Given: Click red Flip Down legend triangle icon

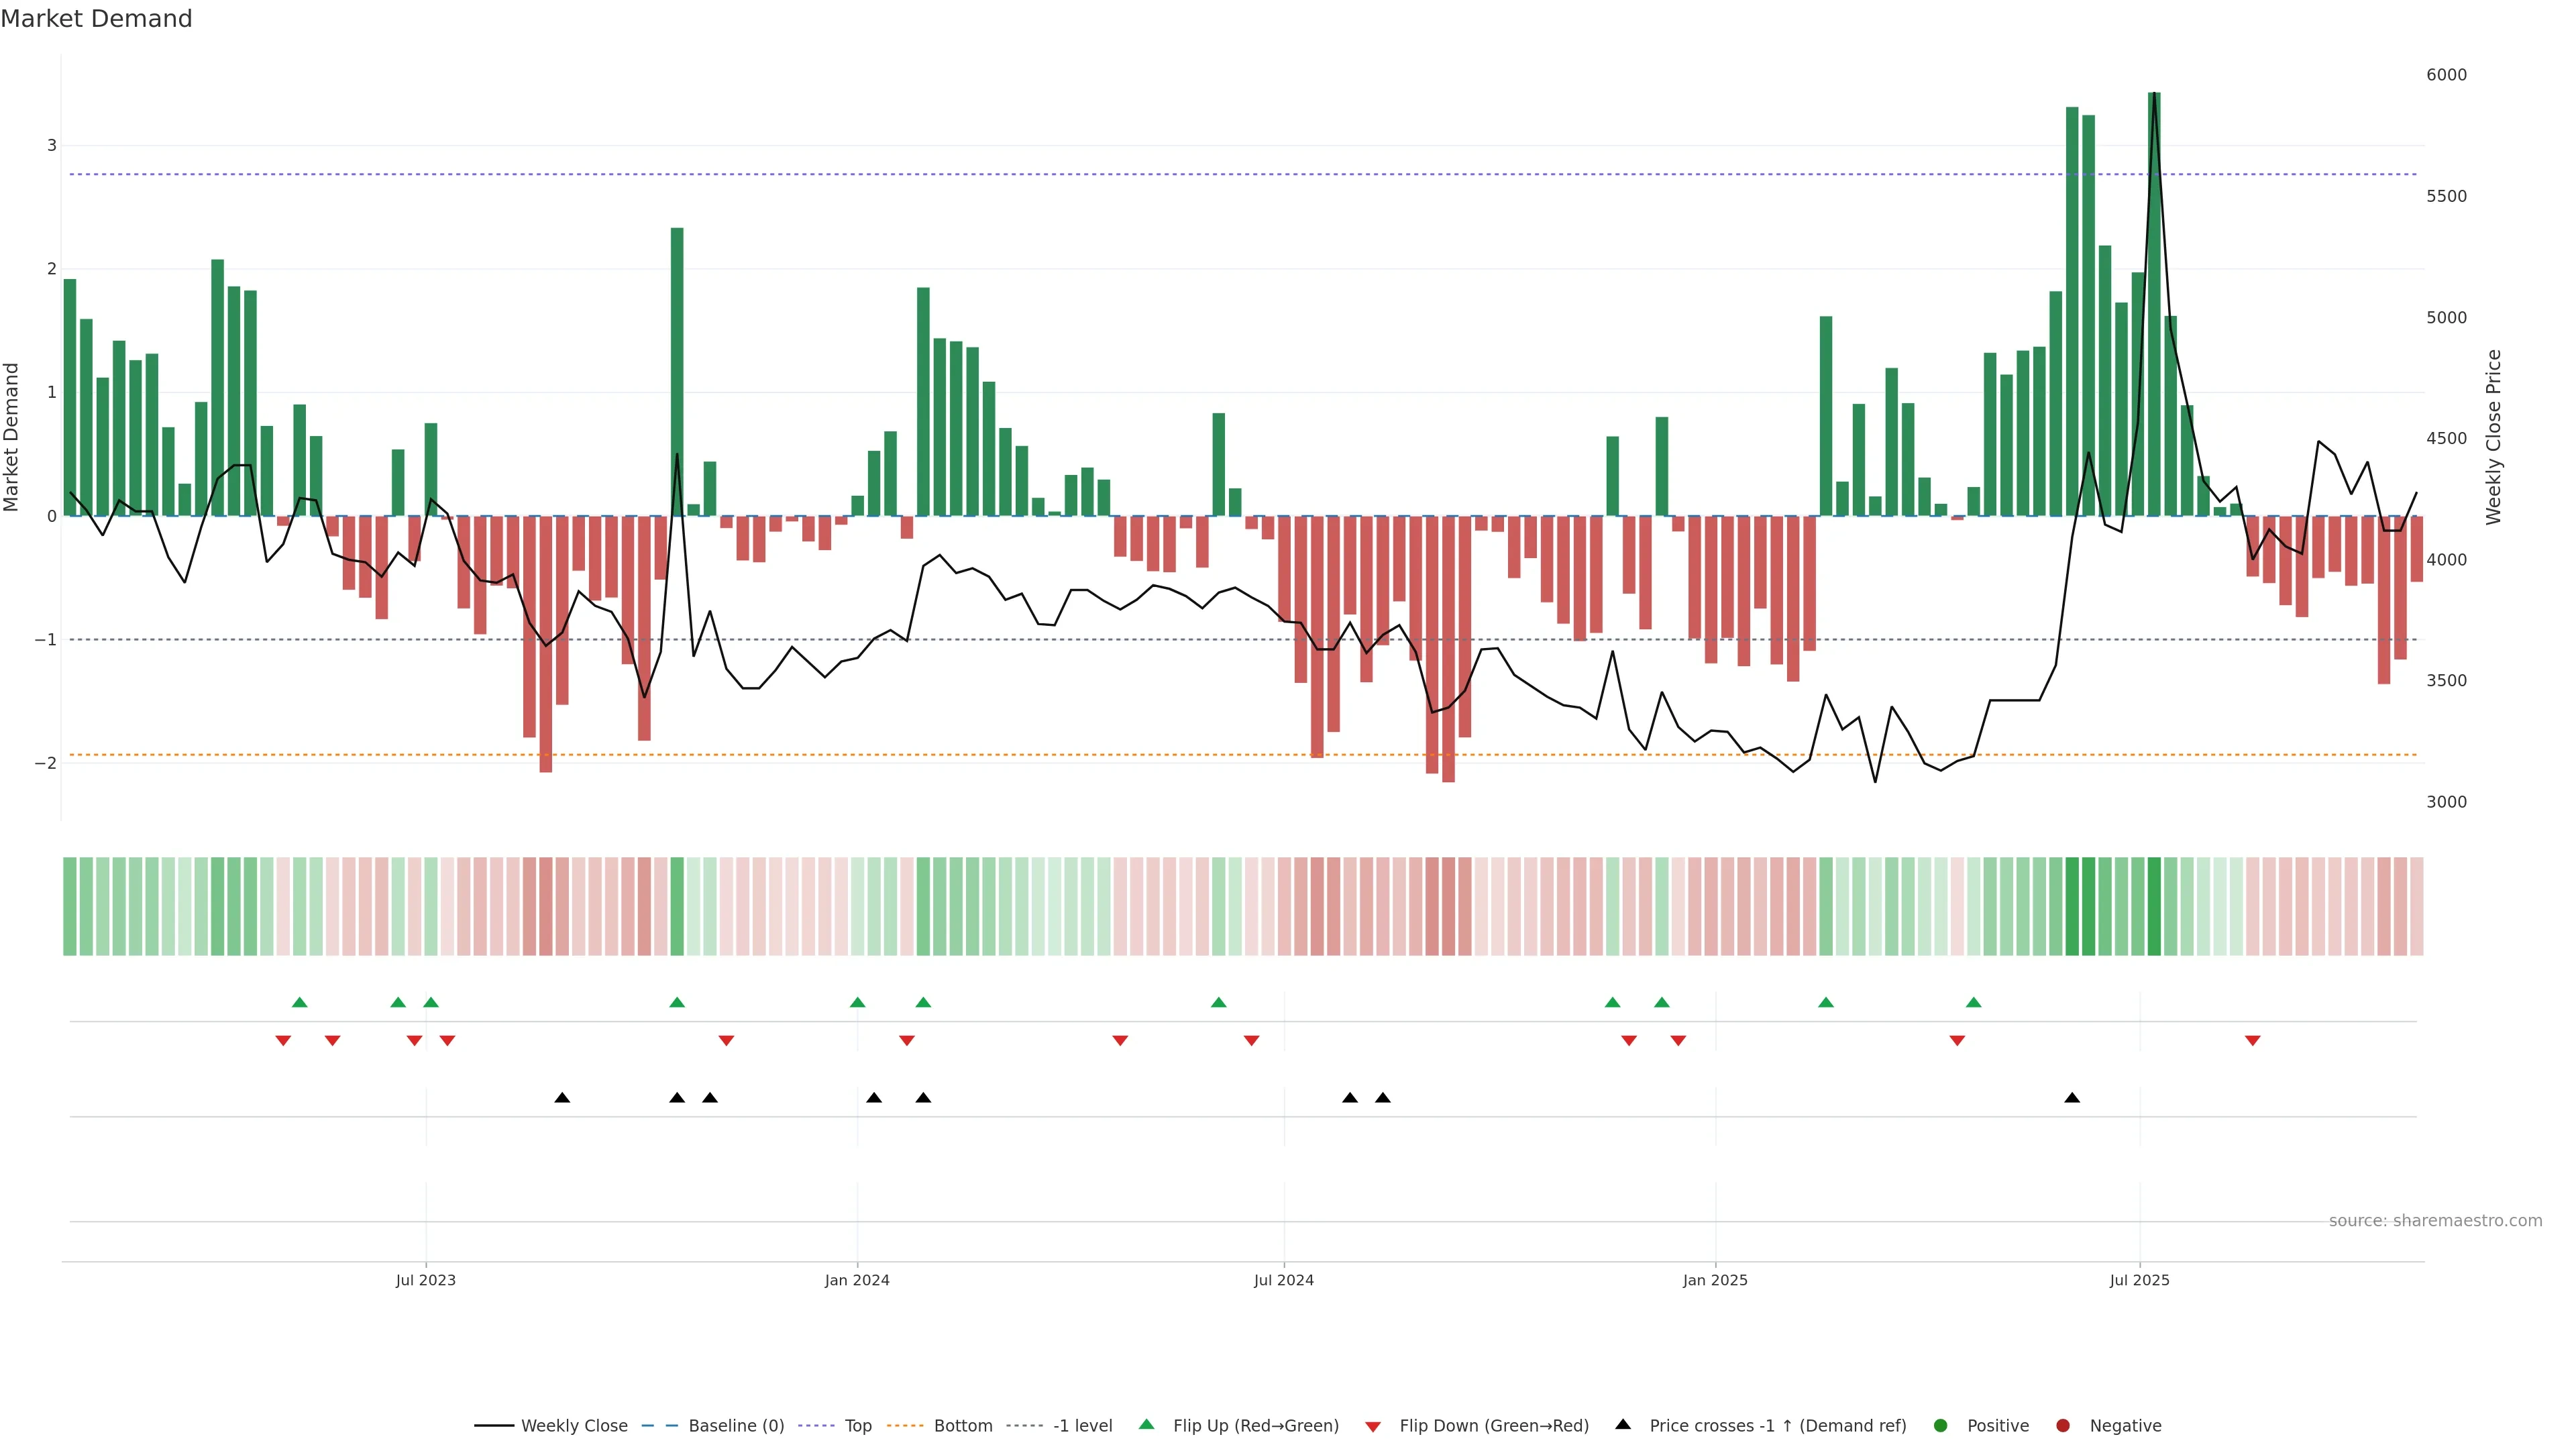Looking at the screenshot, I should (1373, 1426).
